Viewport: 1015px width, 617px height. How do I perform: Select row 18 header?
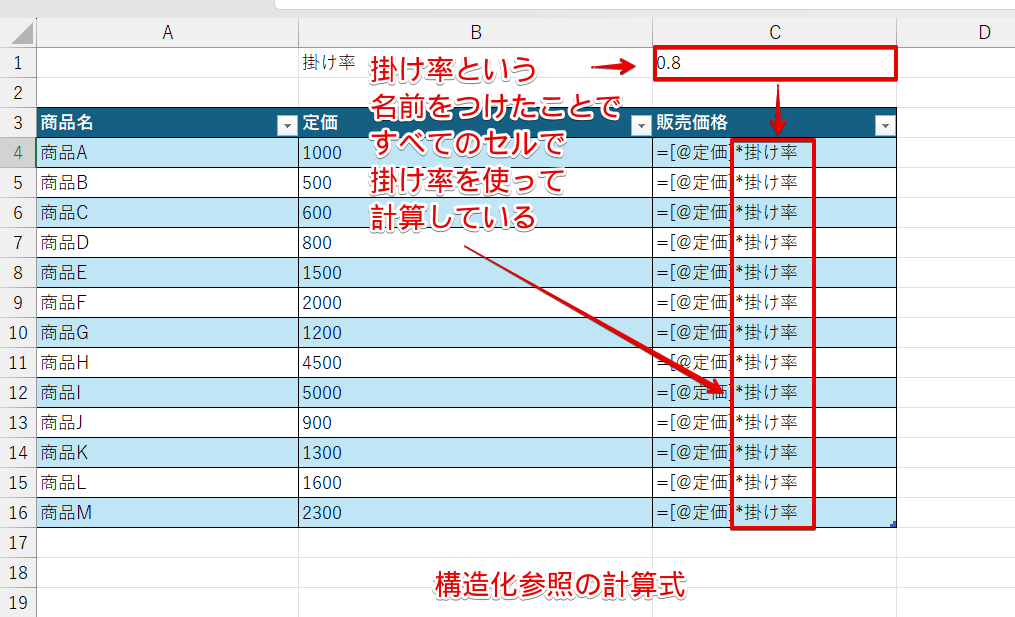point(18,573)
